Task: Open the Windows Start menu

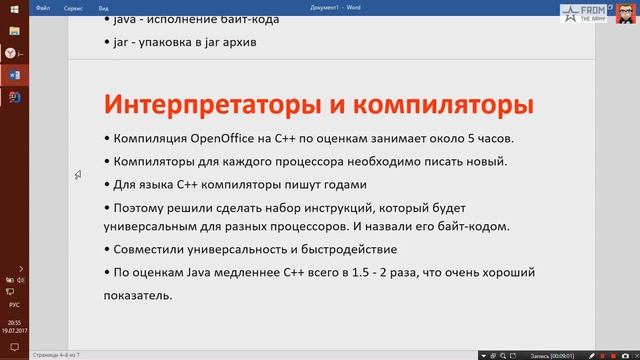Action: pyautogui.click(x=14, y=9)
